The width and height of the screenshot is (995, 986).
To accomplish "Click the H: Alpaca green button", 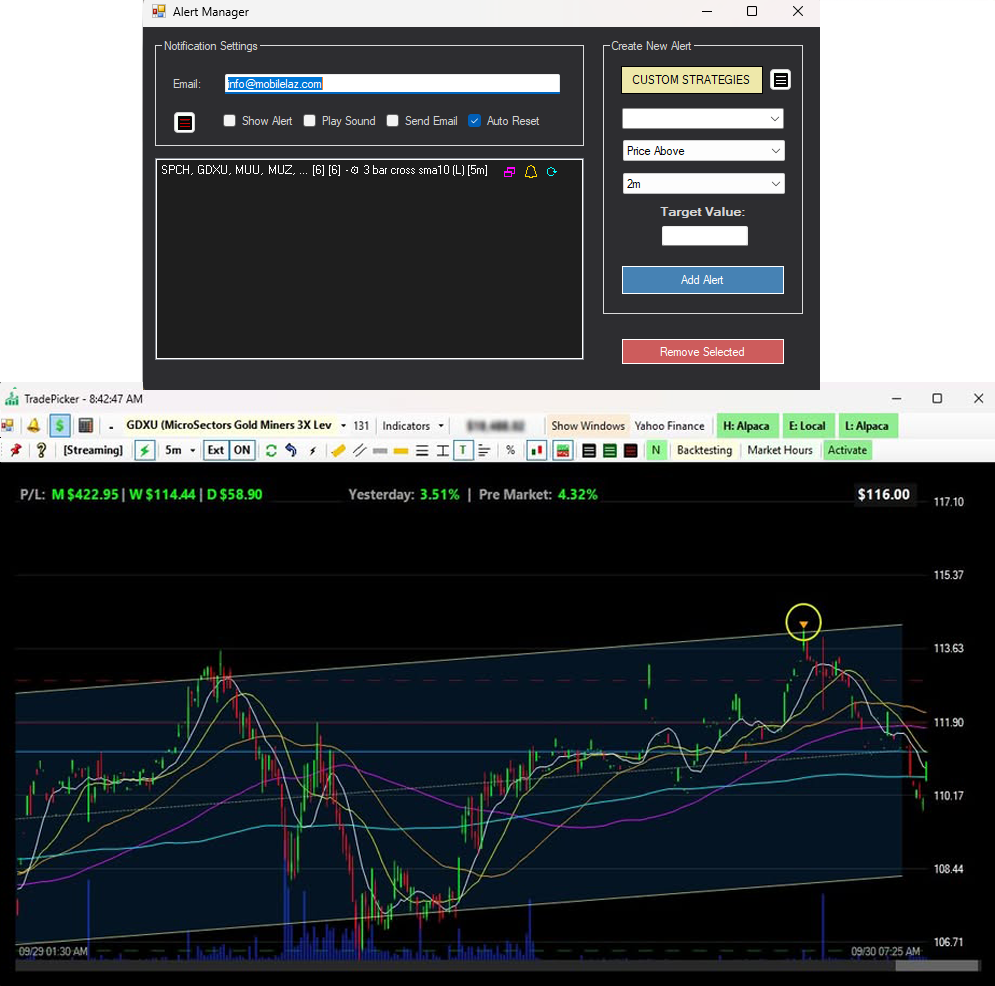I will coord(746,426).
